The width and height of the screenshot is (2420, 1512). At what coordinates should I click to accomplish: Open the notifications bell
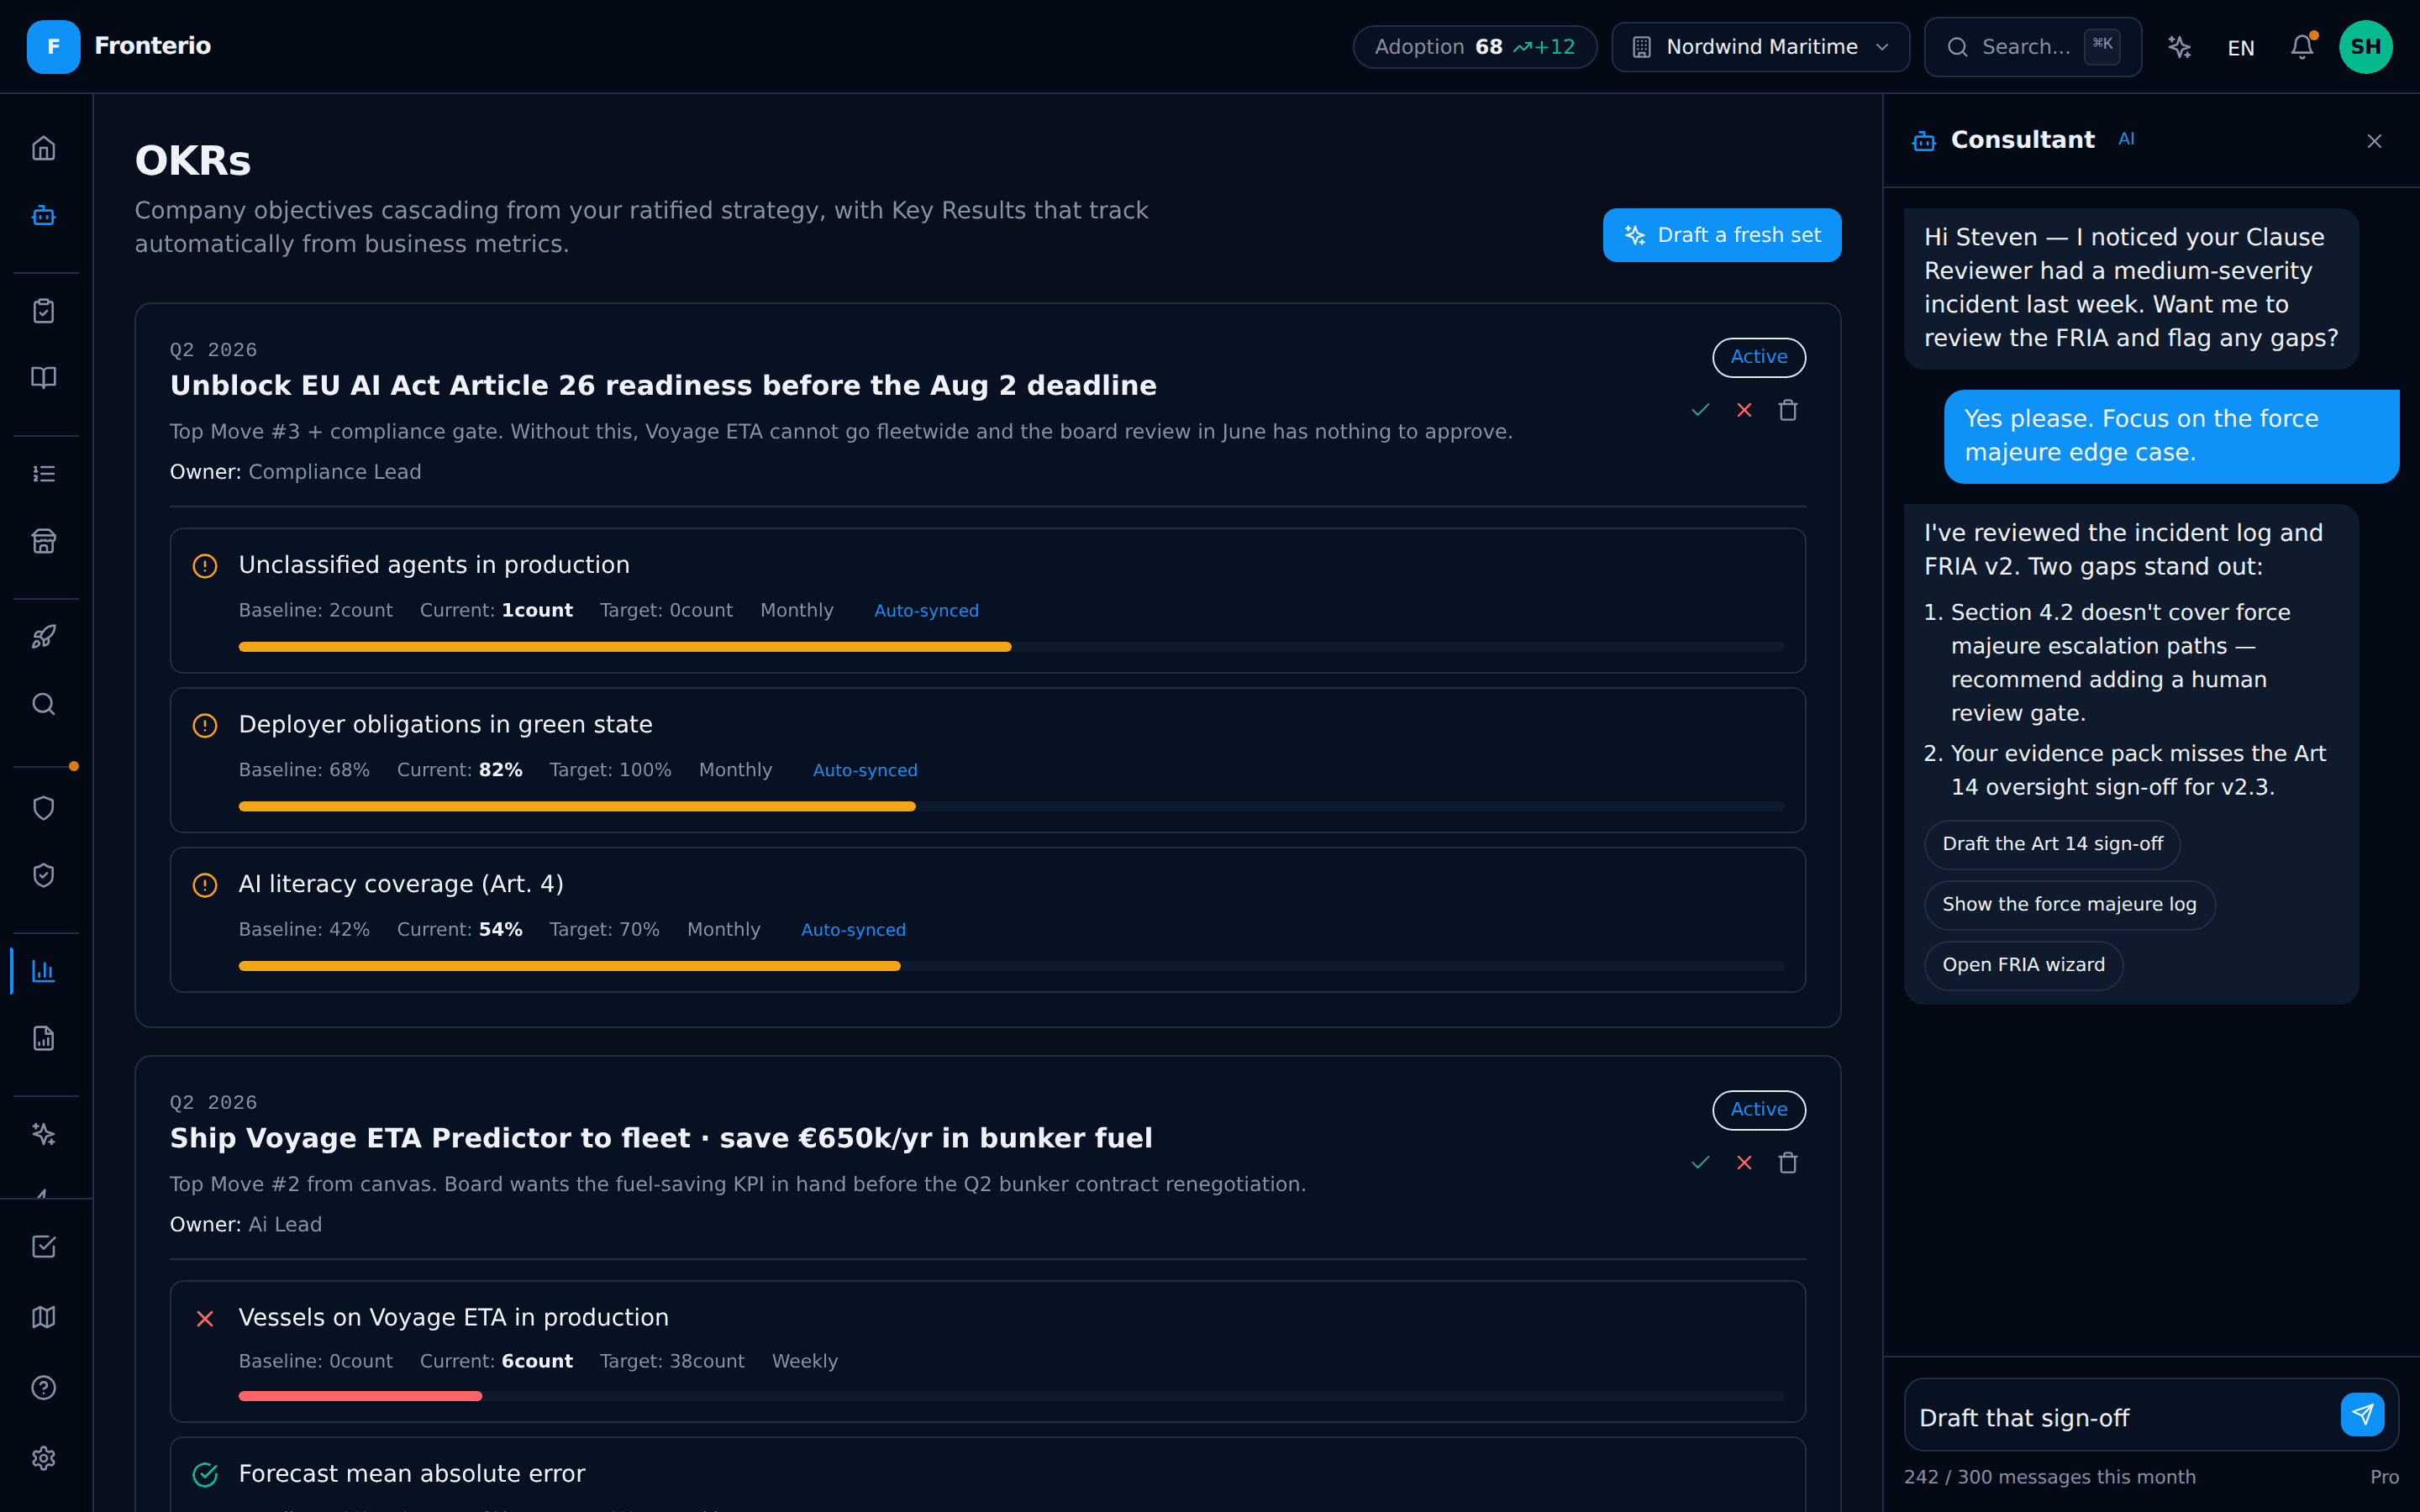[2302, 47]
